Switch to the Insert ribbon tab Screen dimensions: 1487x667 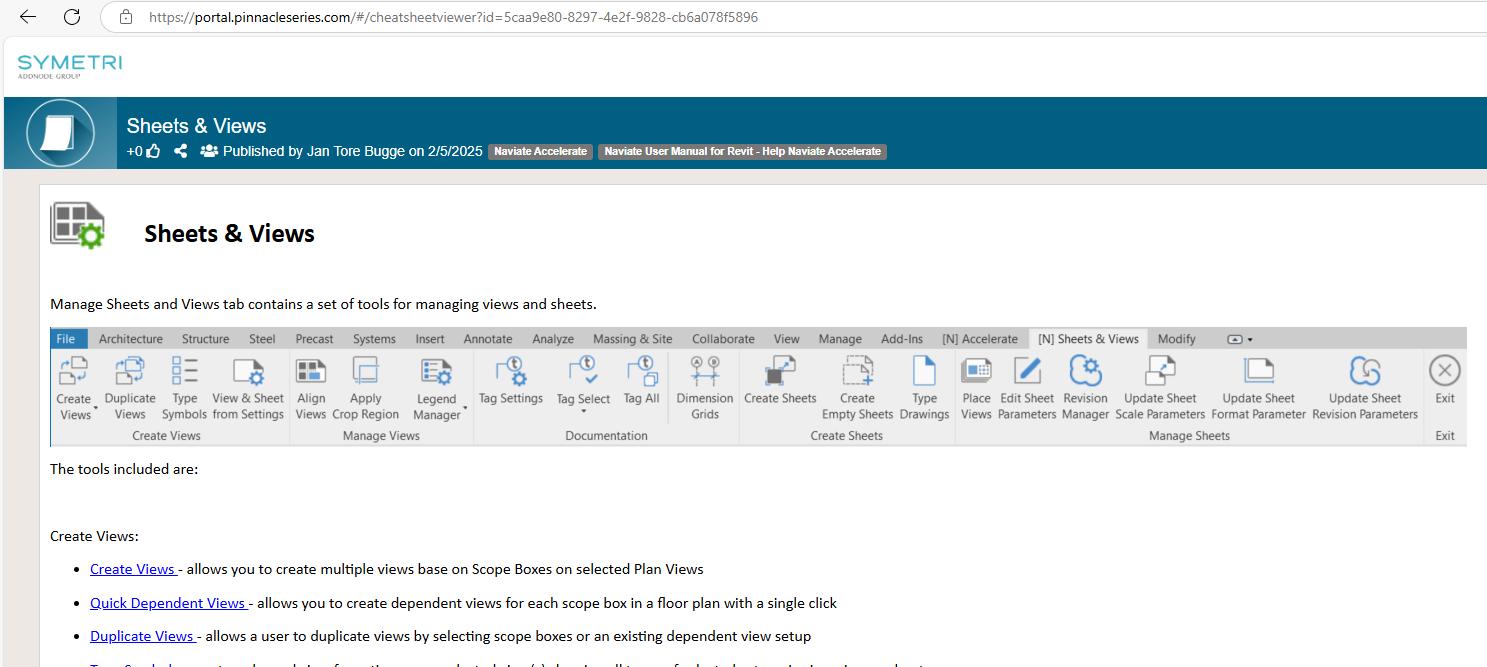click(x=430, y=339)
